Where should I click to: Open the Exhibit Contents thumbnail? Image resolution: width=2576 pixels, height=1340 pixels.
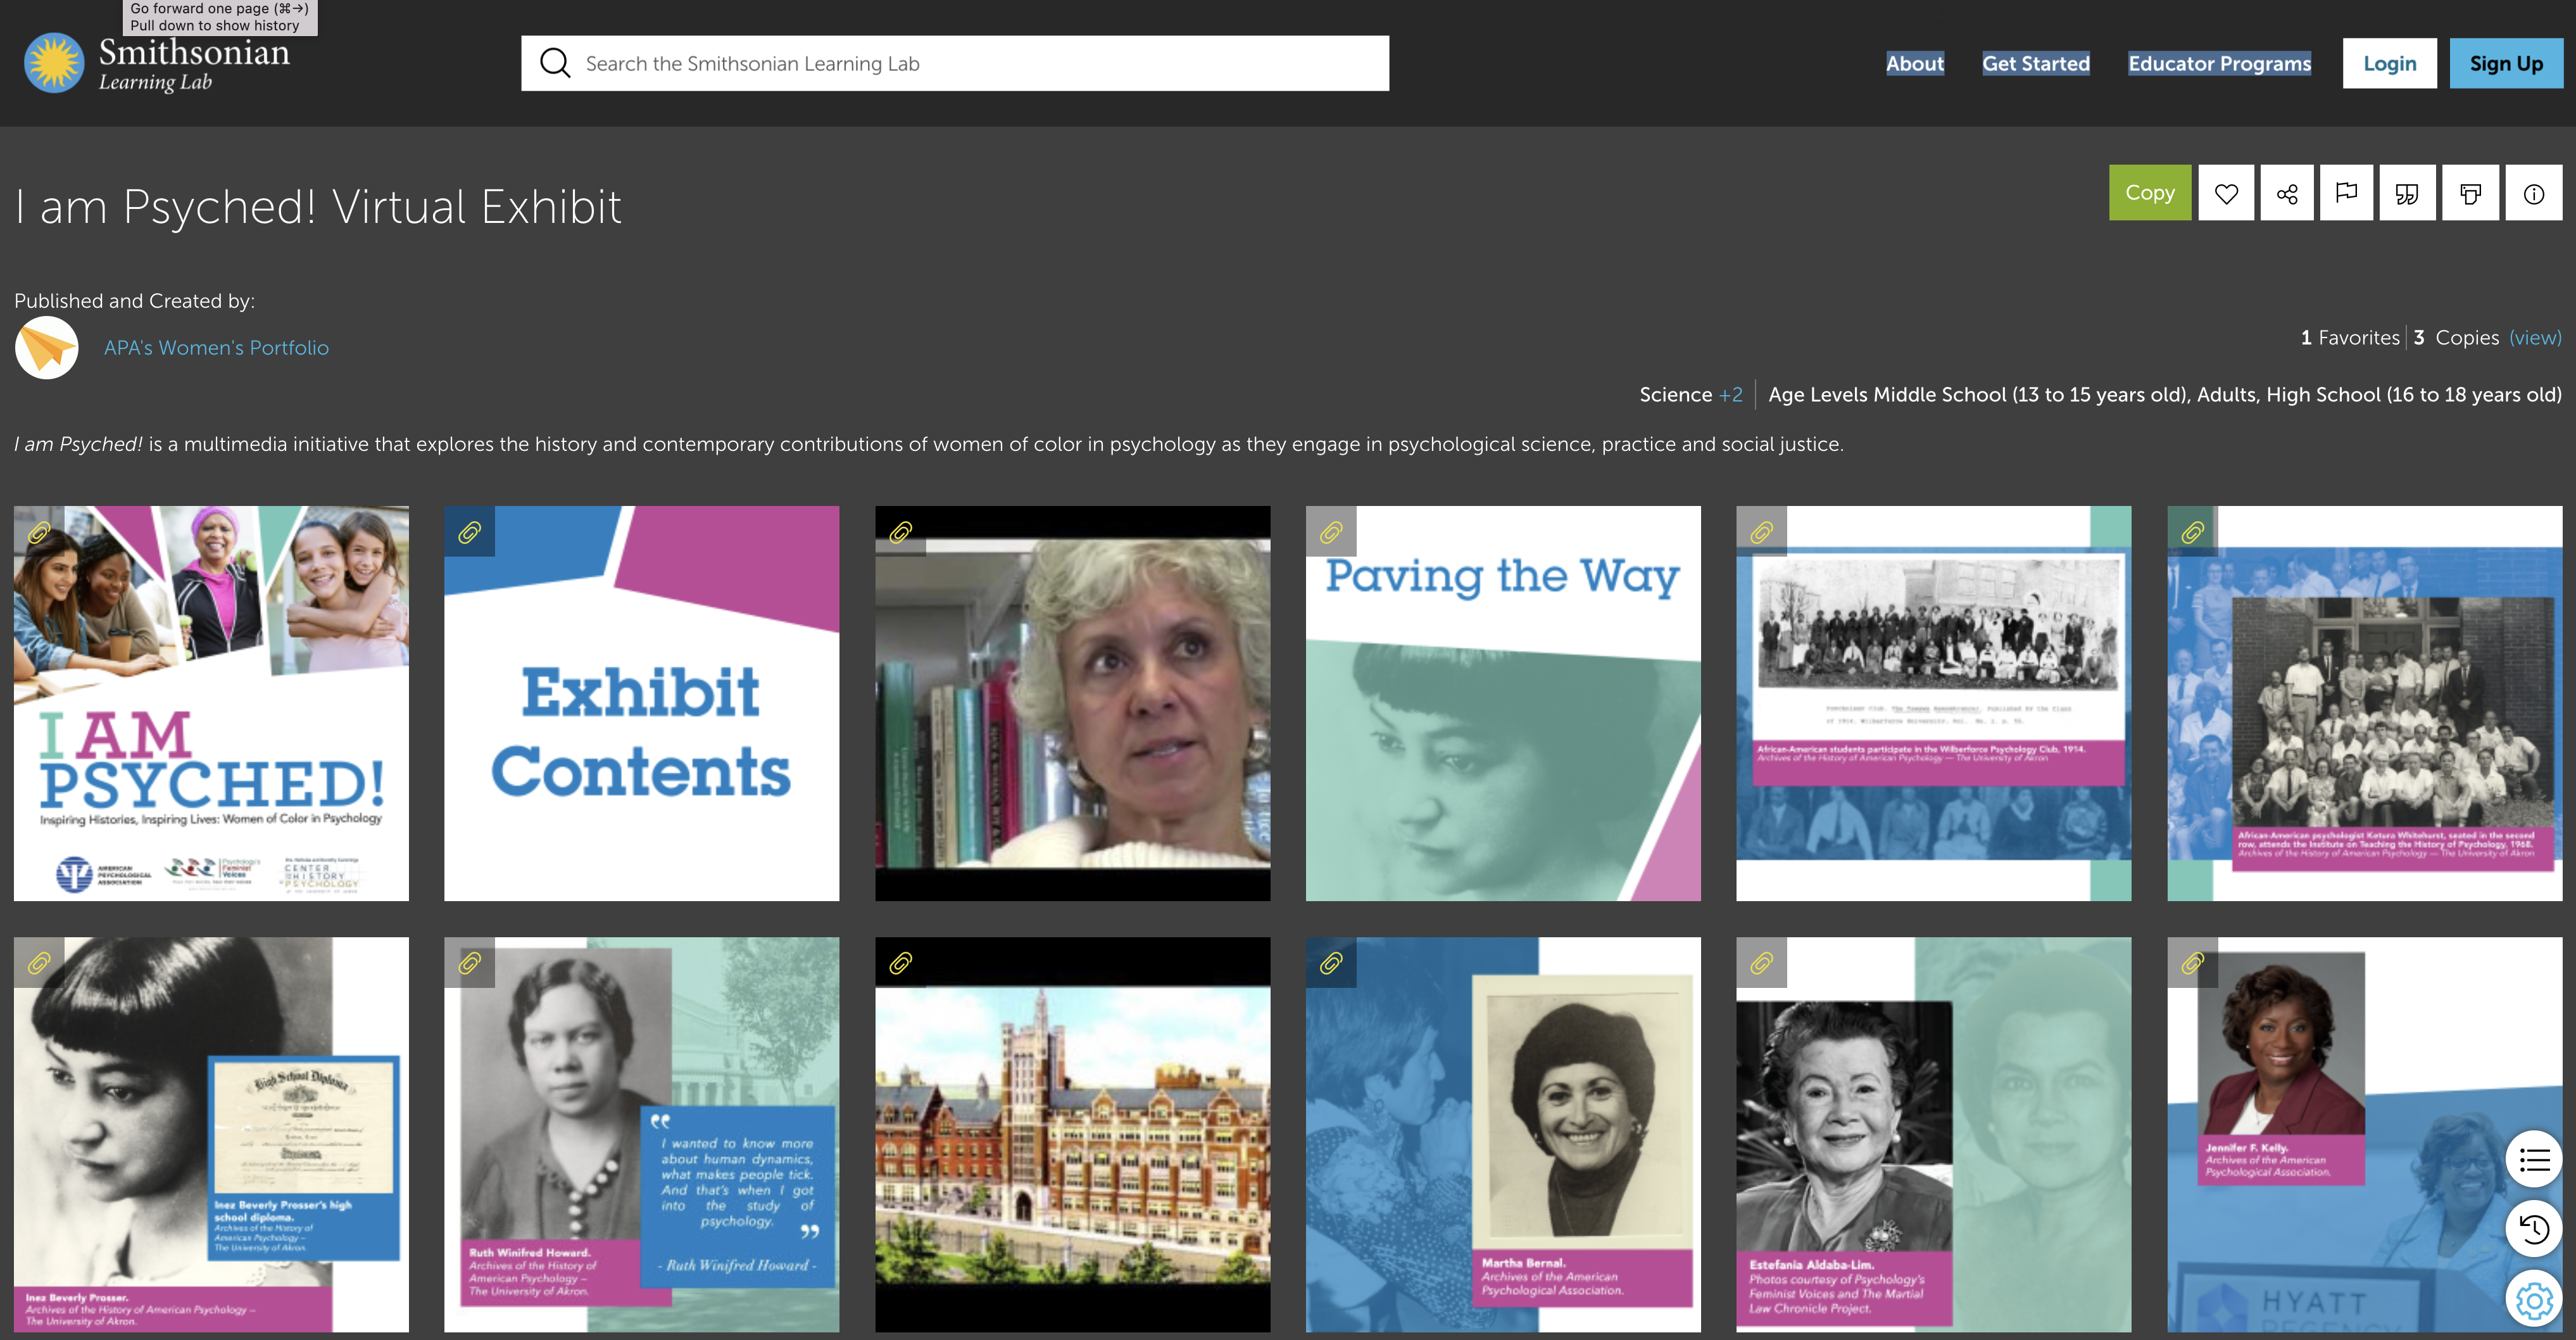click(x=641, y=703)
